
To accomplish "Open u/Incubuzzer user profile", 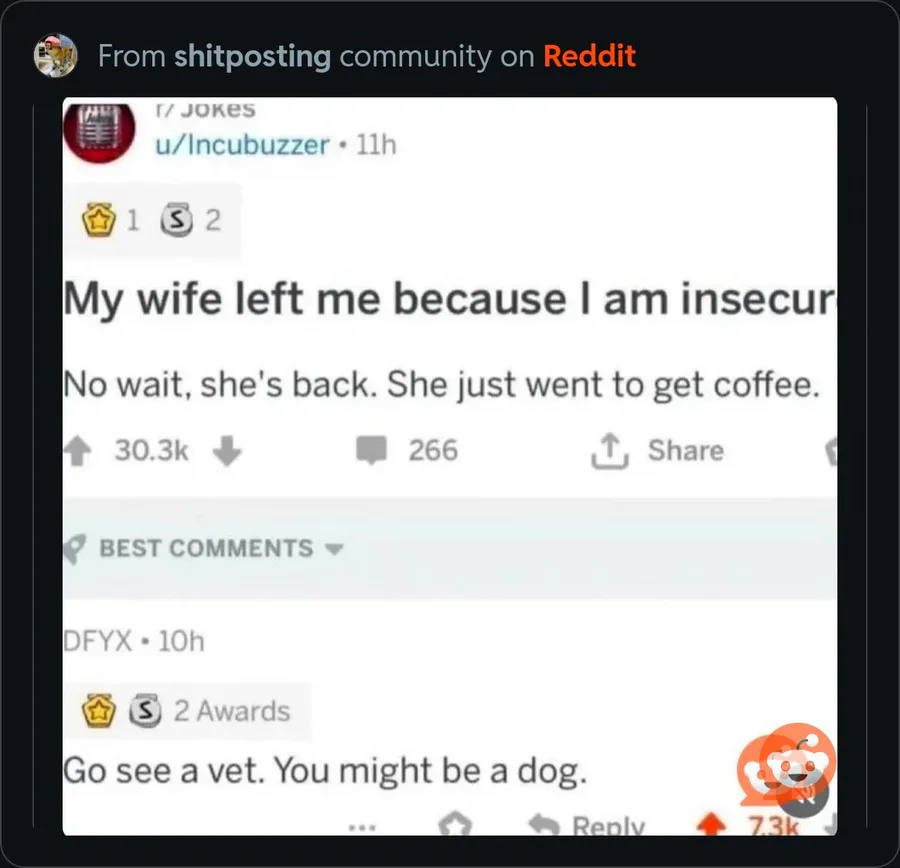I will (x=242, y=145).
